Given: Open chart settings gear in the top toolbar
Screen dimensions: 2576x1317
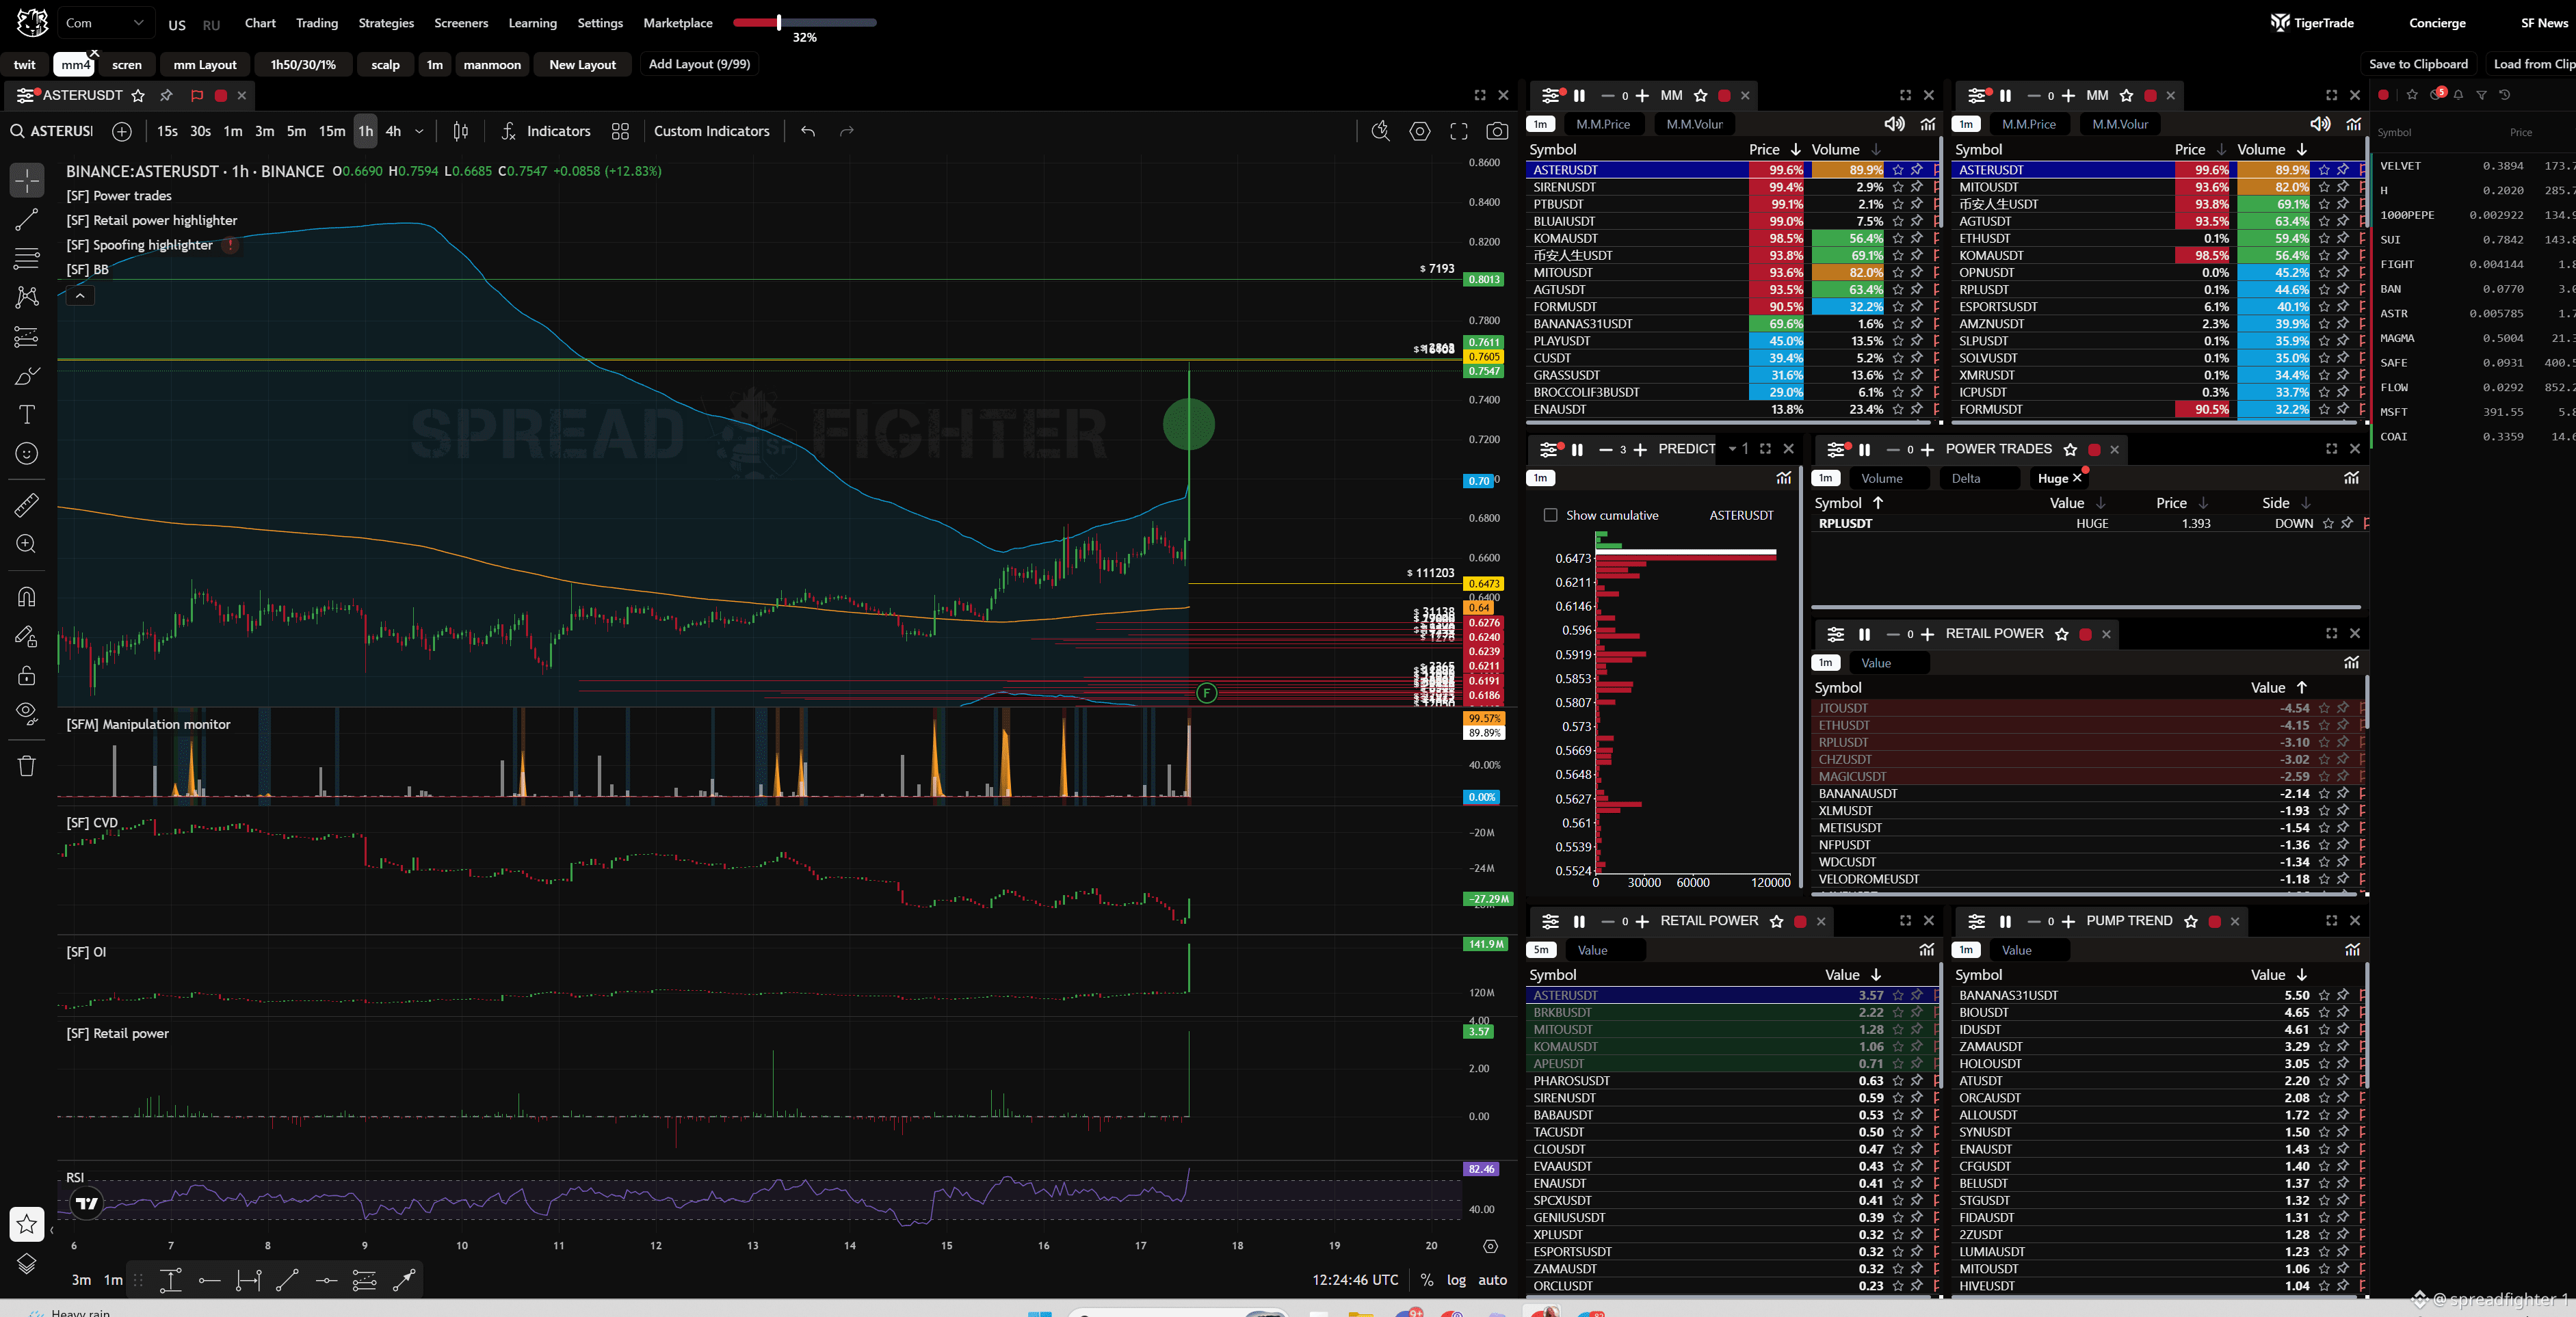Looking at the screenshot, I should (x=1420, y=131).
